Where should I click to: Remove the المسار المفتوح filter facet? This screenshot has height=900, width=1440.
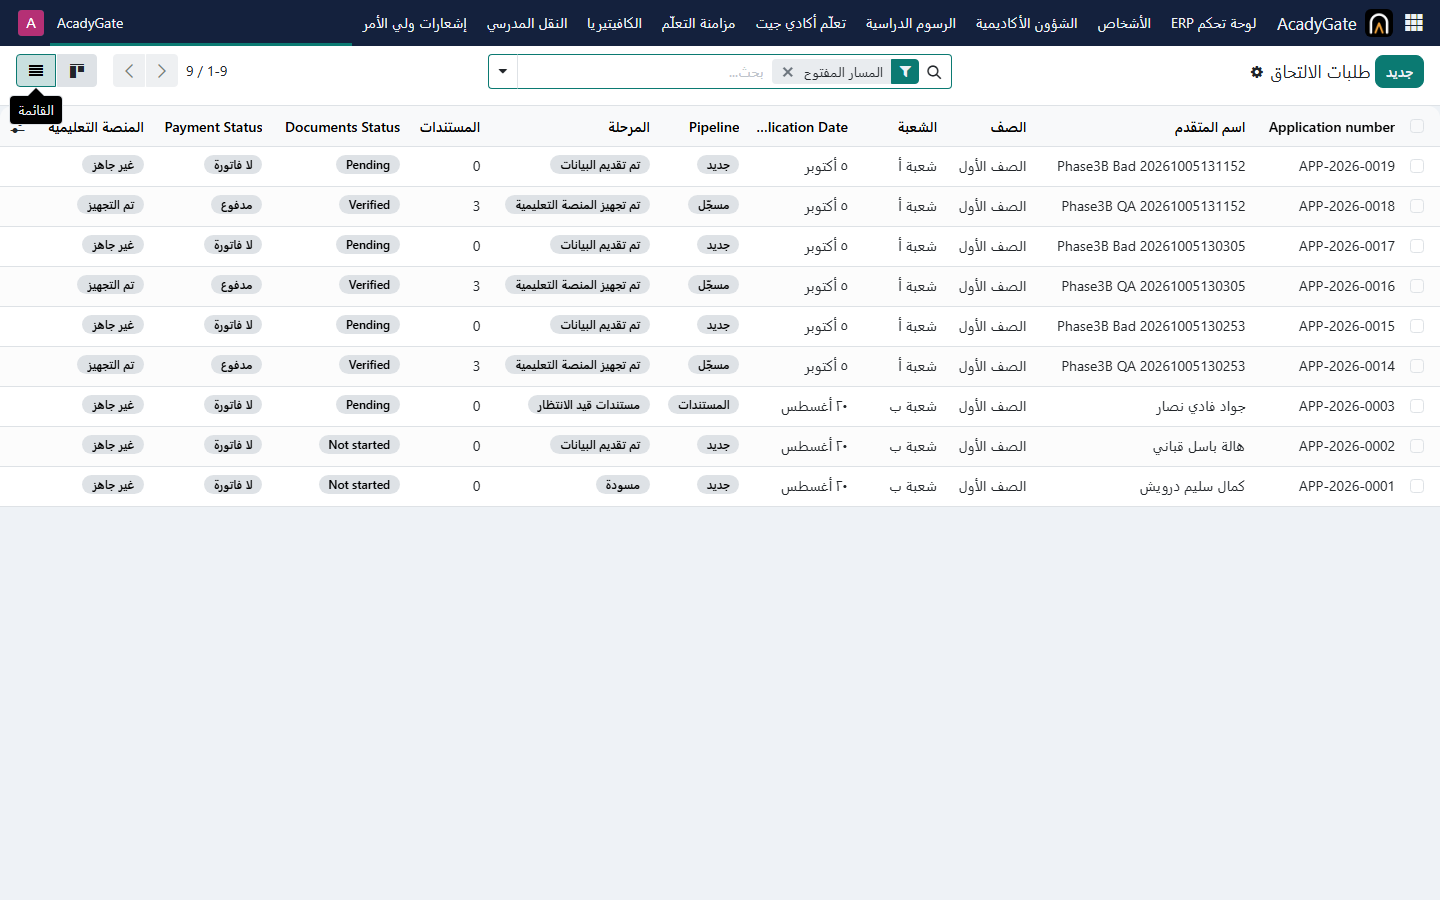pyautogui.click(x=788, y=72)
